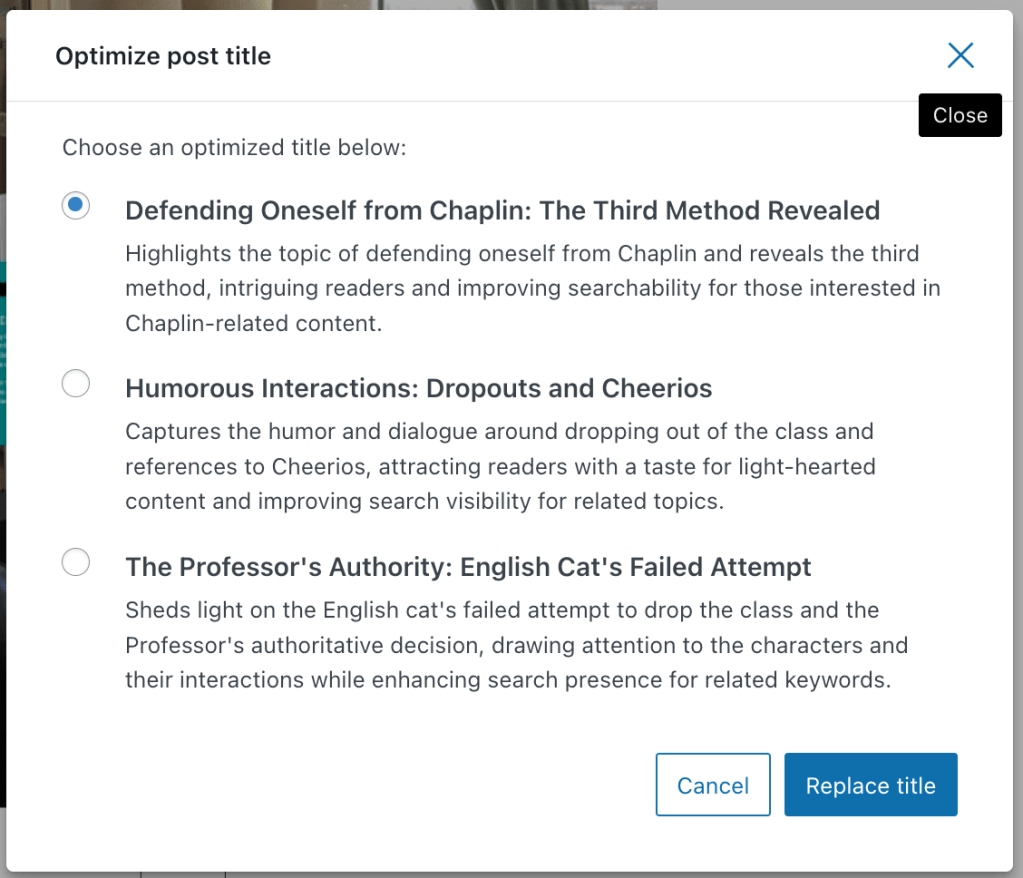Click the black Close tooltip label
This screenshot has width=1023, height=878.
(959, 116)
